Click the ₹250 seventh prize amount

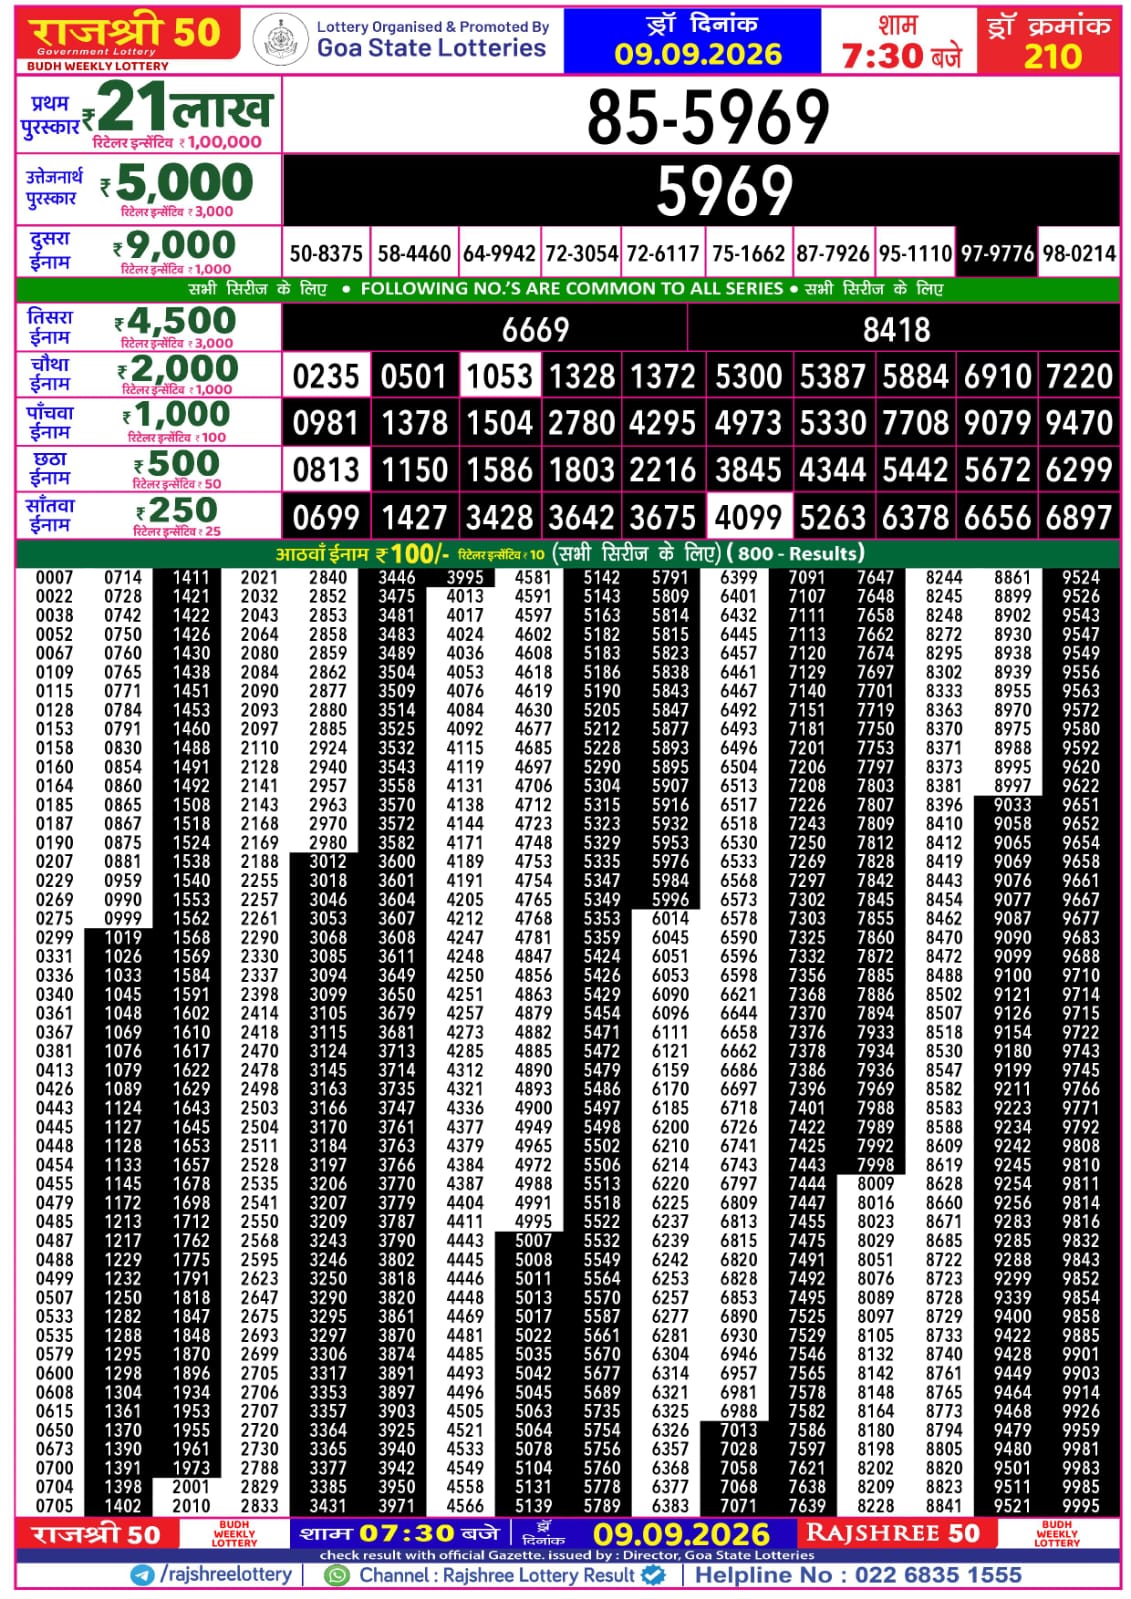177,511
